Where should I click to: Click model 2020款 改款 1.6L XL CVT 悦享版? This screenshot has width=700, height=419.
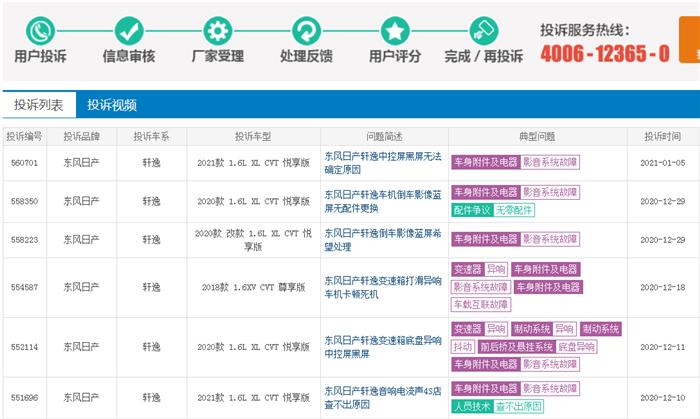(253, 240)
